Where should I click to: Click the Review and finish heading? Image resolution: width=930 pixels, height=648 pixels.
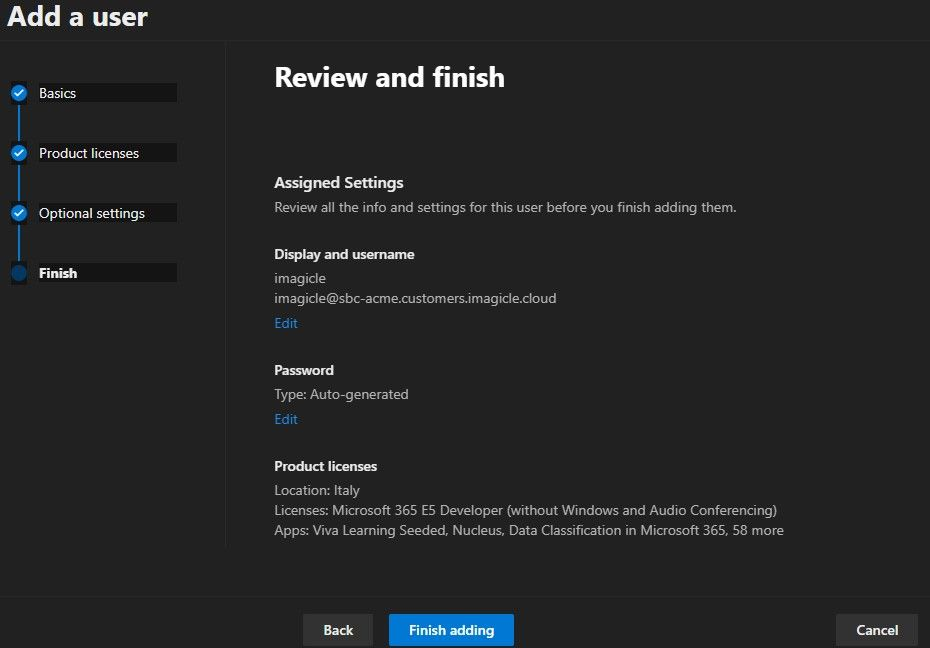click(x=389, y=77)
